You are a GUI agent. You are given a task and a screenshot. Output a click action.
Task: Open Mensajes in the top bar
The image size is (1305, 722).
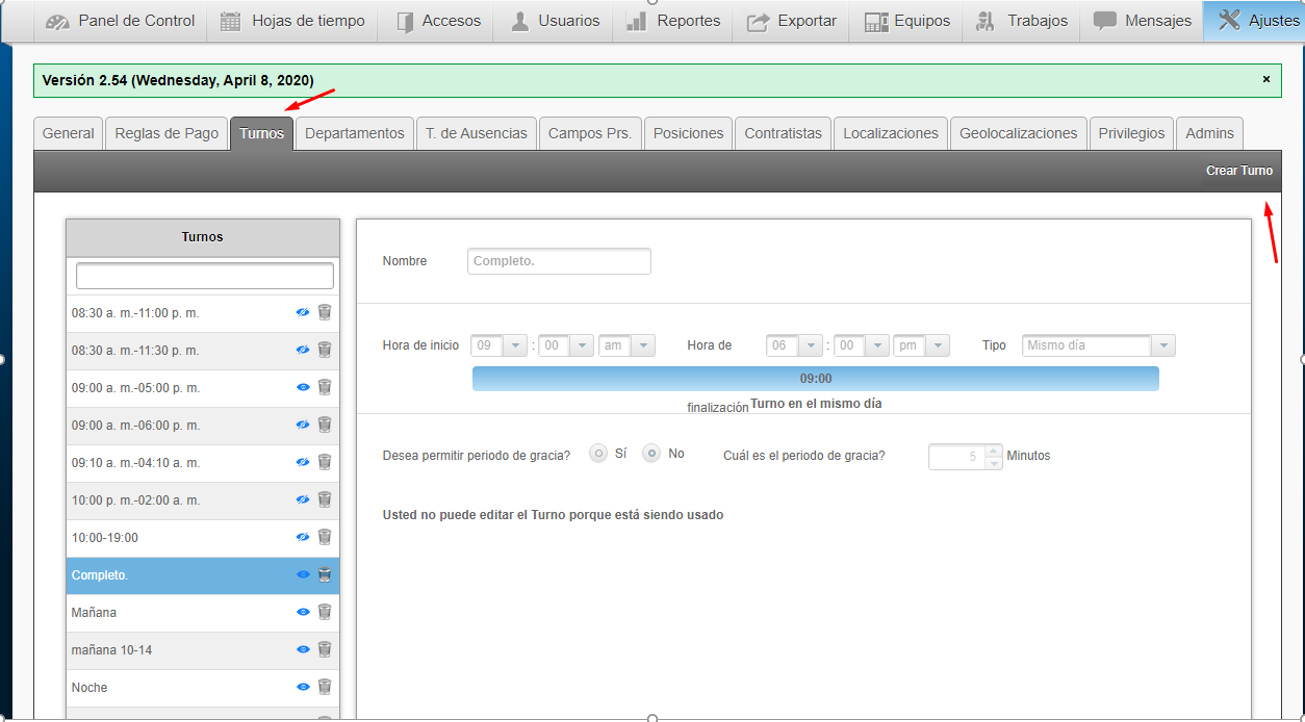(1142, 21)
